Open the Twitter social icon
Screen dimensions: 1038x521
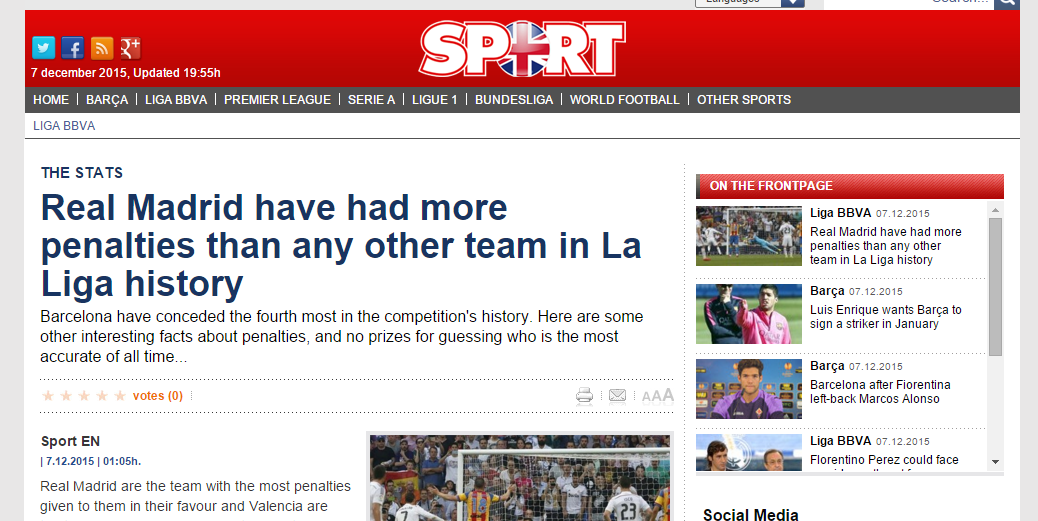tap(44, 48)
